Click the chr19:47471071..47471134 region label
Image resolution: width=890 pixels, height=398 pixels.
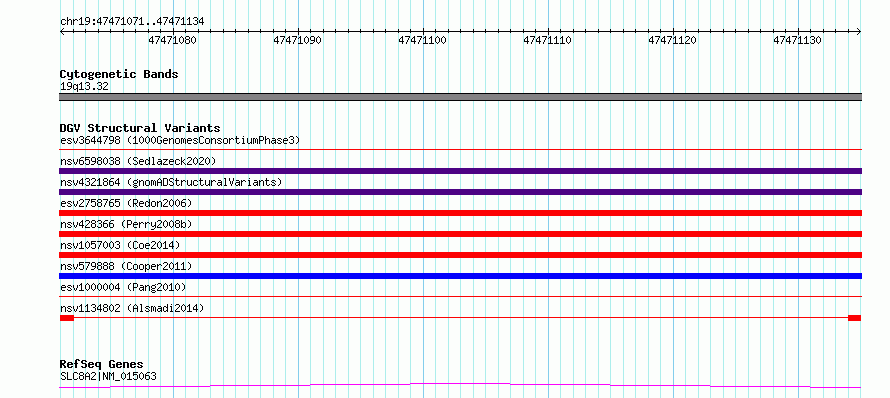pos(132,22)
